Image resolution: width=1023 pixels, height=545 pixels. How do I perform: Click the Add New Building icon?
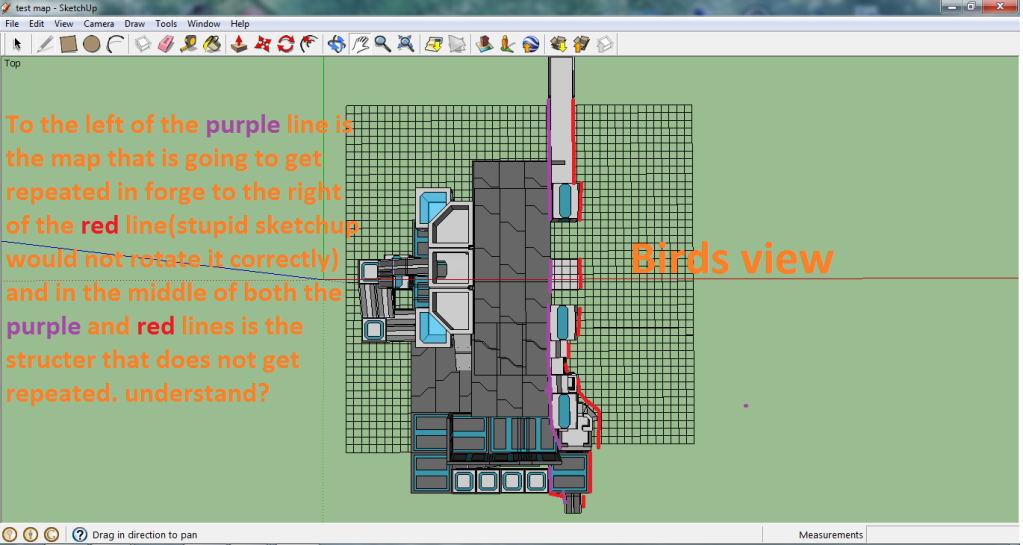click(484, 44)
